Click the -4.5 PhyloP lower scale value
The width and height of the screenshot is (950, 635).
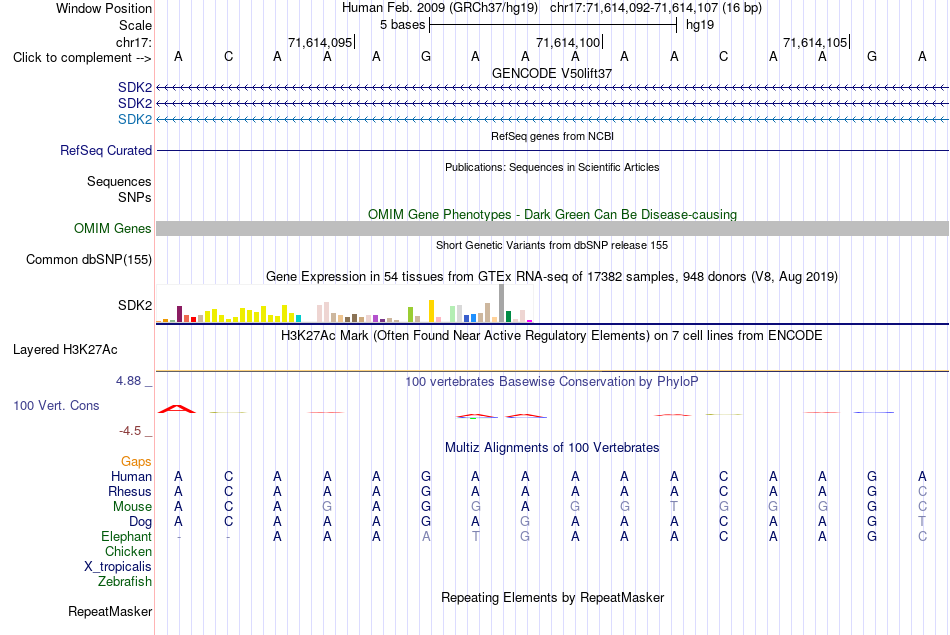pyautogui.click(x=130, y=431)
